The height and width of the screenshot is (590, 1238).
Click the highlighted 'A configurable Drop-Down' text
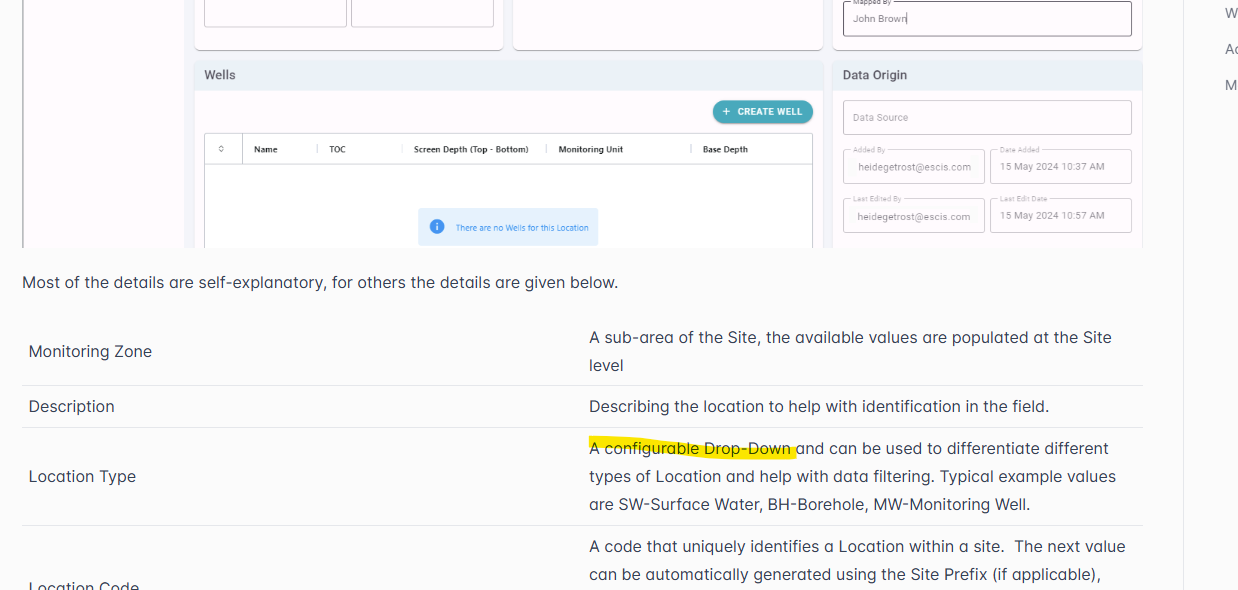[691, 449]
